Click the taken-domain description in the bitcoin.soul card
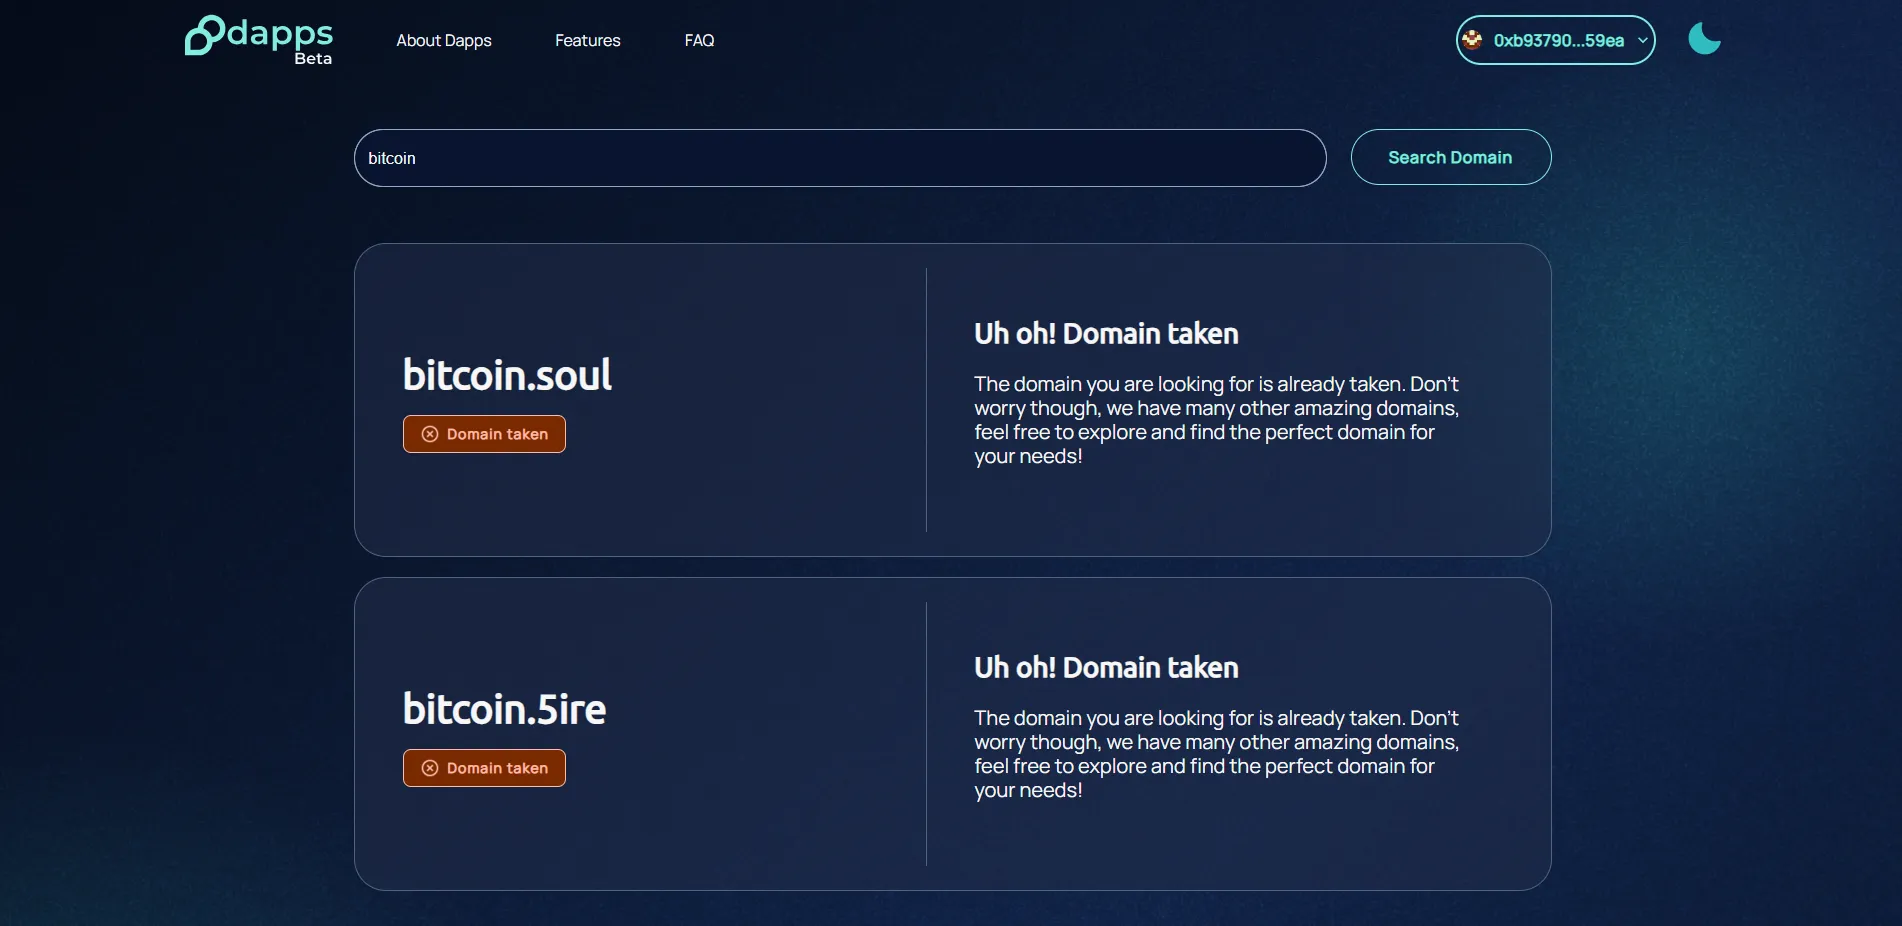This screenshot has width=1902, height=926. pos(1217,420)
